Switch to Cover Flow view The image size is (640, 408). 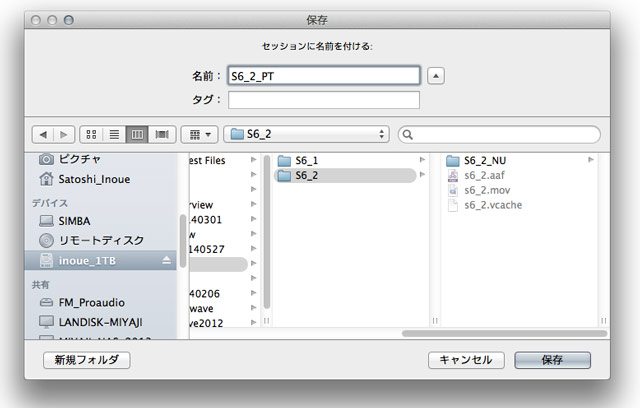click(162, 135)
